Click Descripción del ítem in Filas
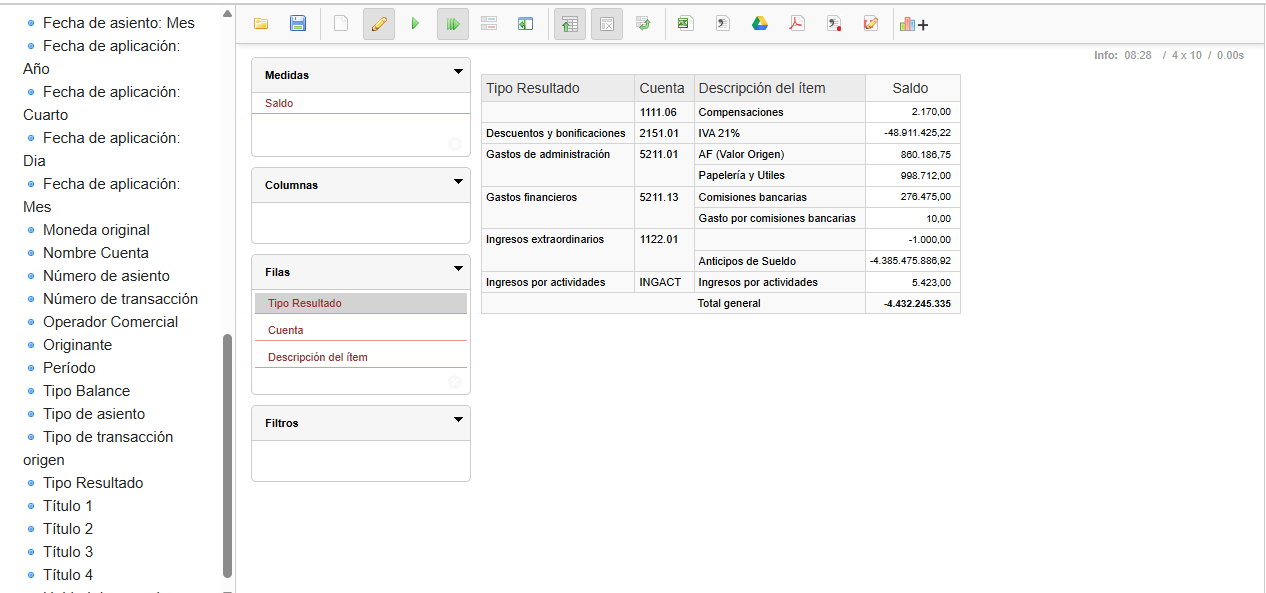Viewport: 1266px width, 593px height. point(361,357)
